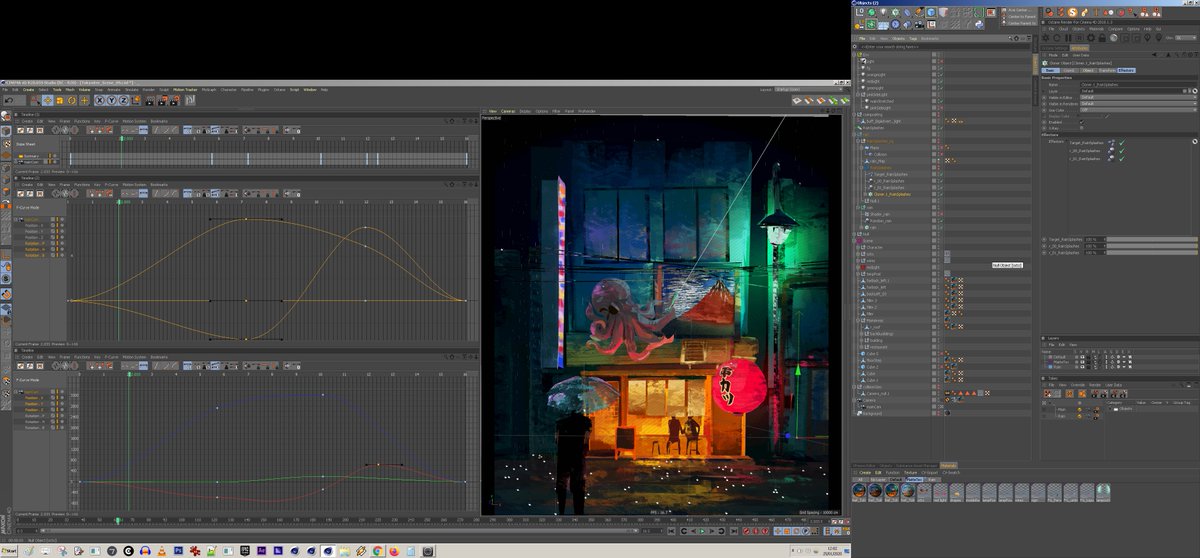Click the cloner Name input field
Viewport: 1200px width, 558px height.
1138,85
